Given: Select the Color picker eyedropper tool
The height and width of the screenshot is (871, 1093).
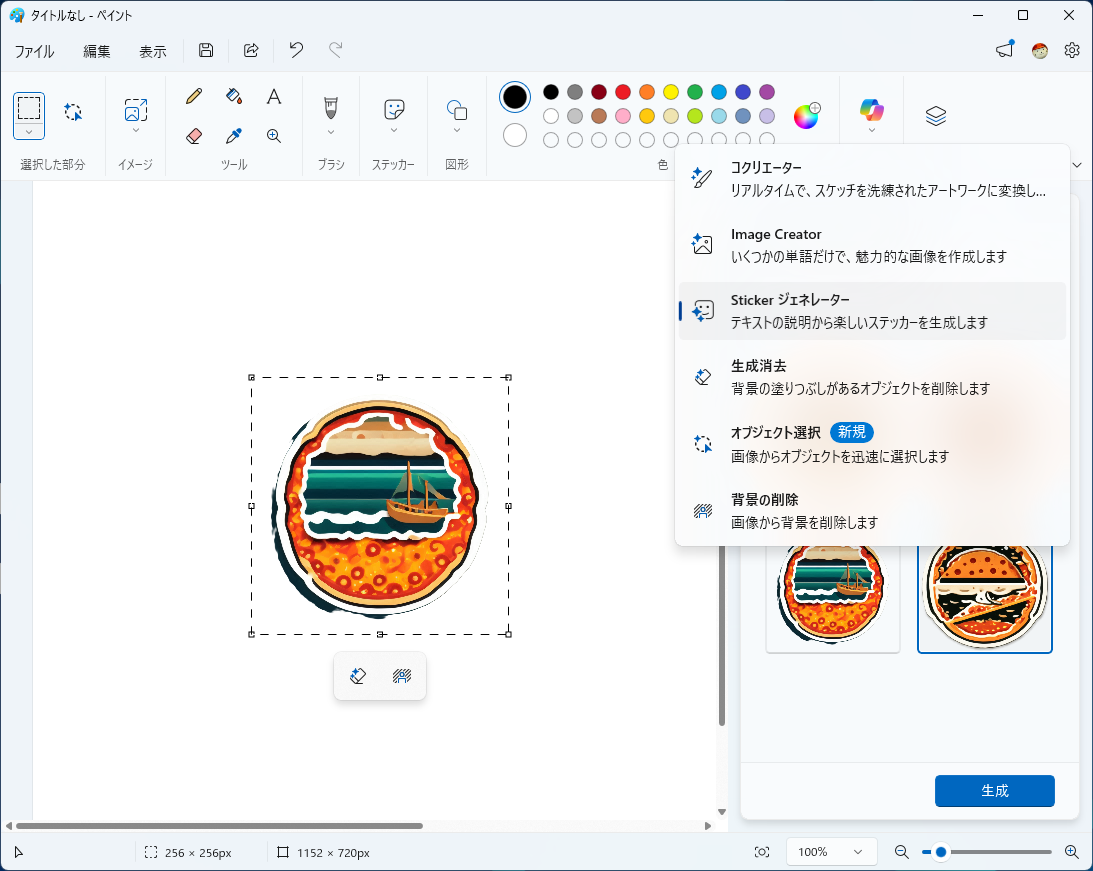Looking at the screenshot, I should point(234,136).
